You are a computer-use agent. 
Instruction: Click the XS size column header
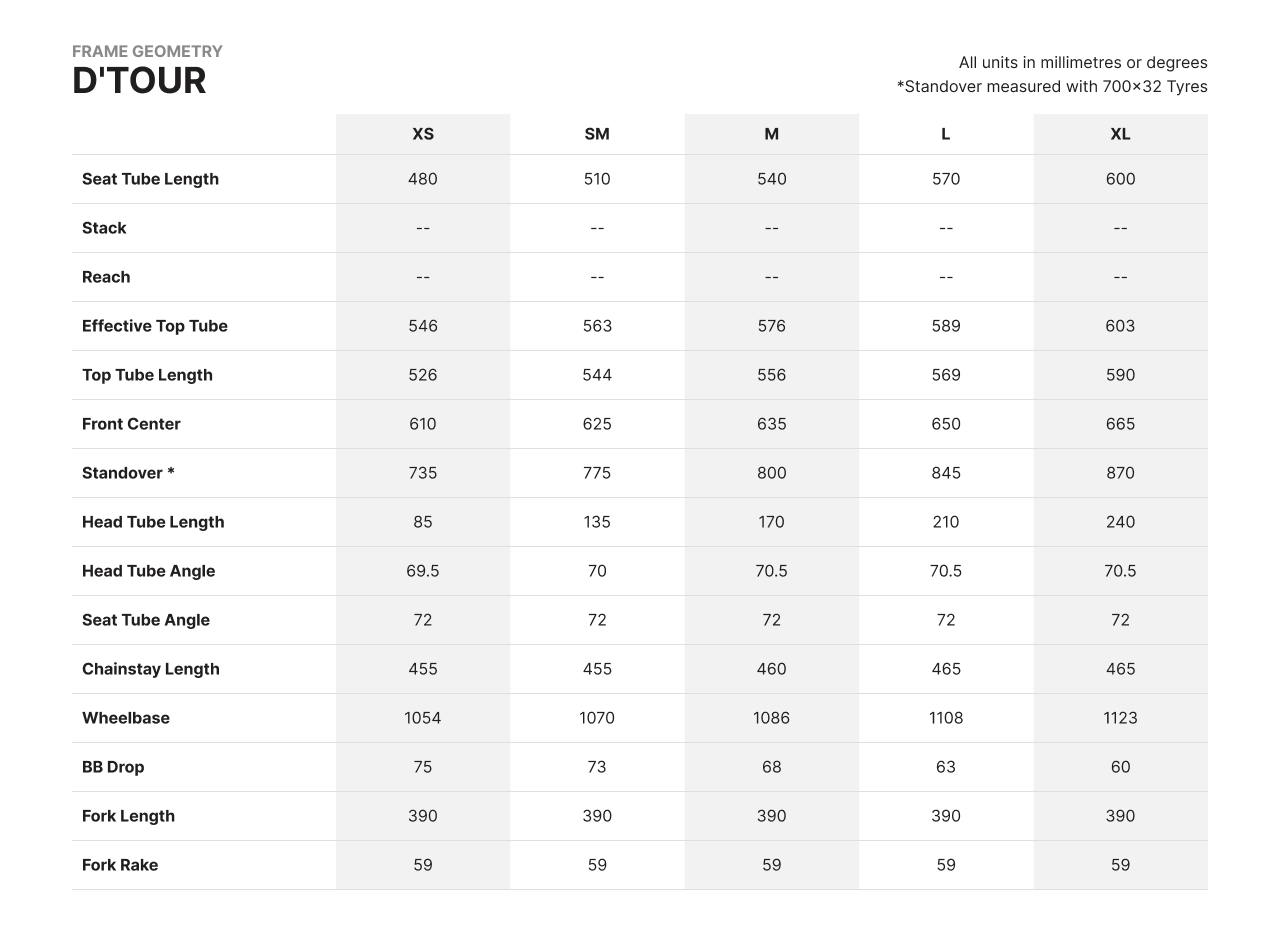click(x=423, y=134)
